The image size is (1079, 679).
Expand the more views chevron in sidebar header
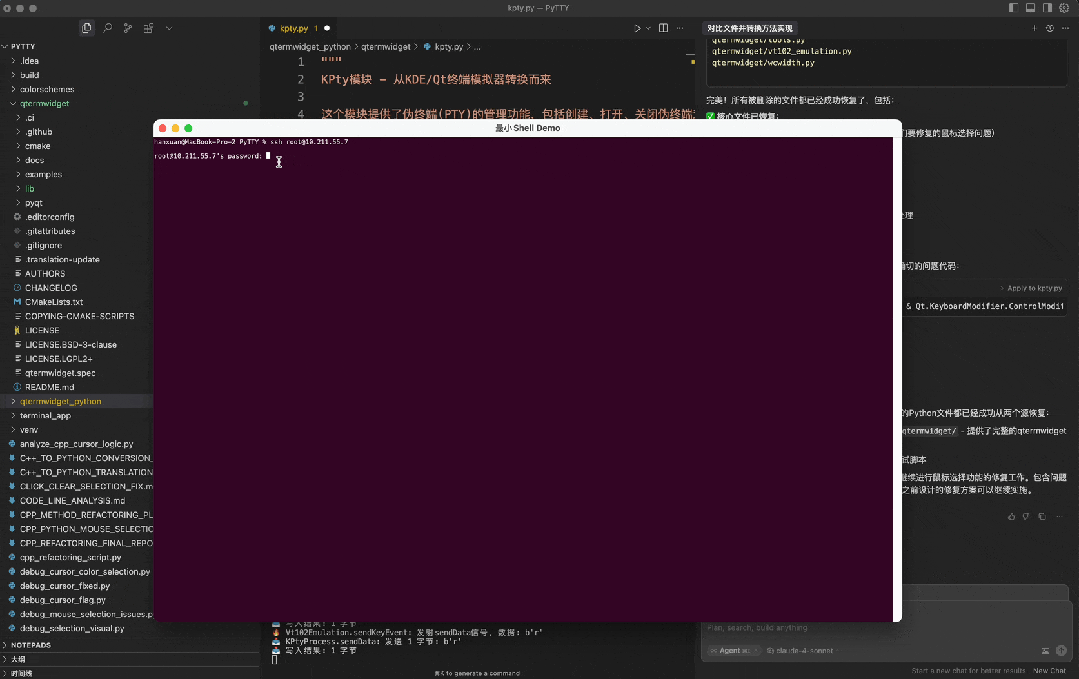click(x=169, y=28)
